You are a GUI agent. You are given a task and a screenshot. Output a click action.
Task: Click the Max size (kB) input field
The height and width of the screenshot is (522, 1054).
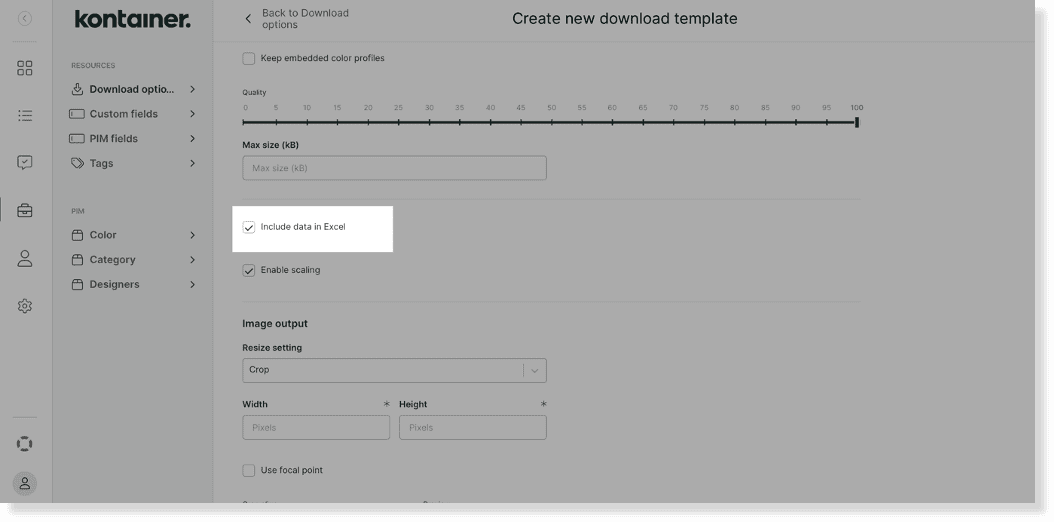coord(394,168)
